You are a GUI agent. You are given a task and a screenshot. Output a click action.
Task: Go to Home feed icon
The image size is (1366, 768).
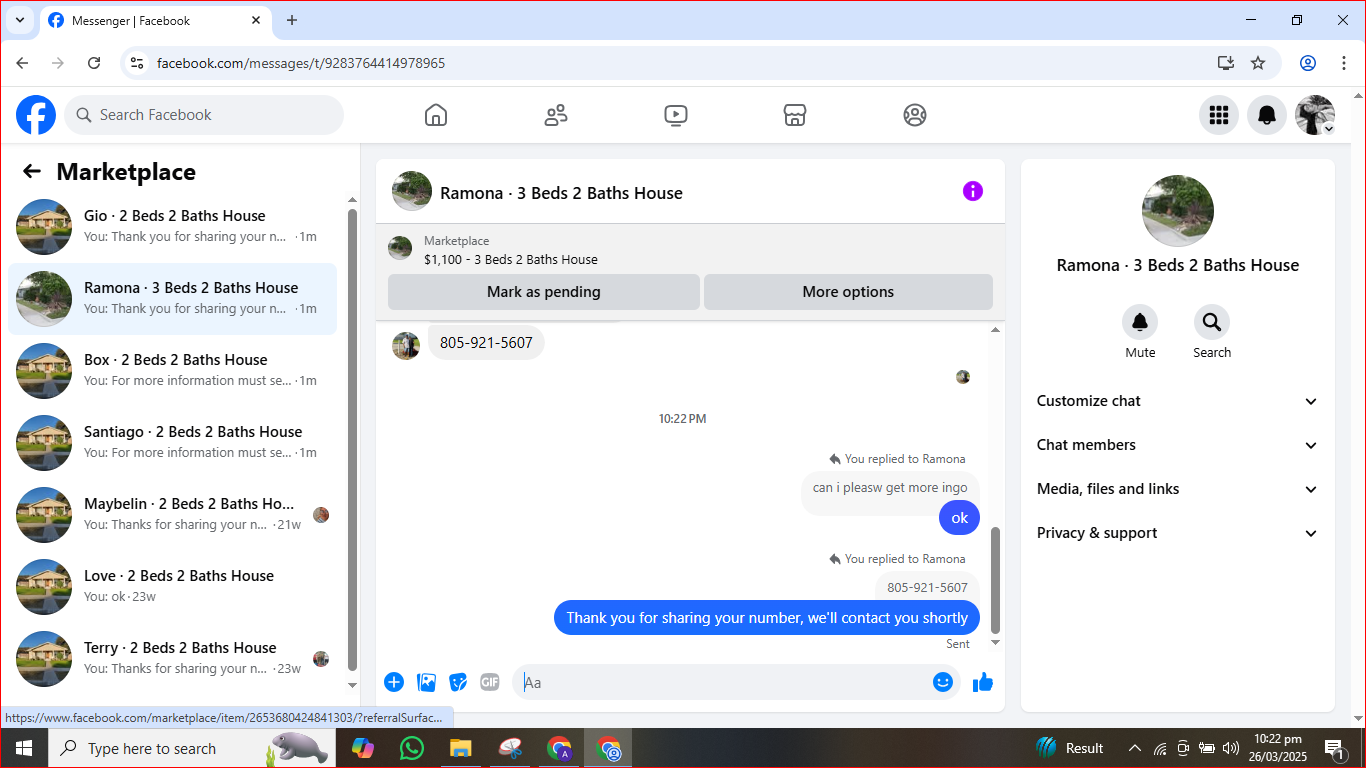[x=436, y=115]
